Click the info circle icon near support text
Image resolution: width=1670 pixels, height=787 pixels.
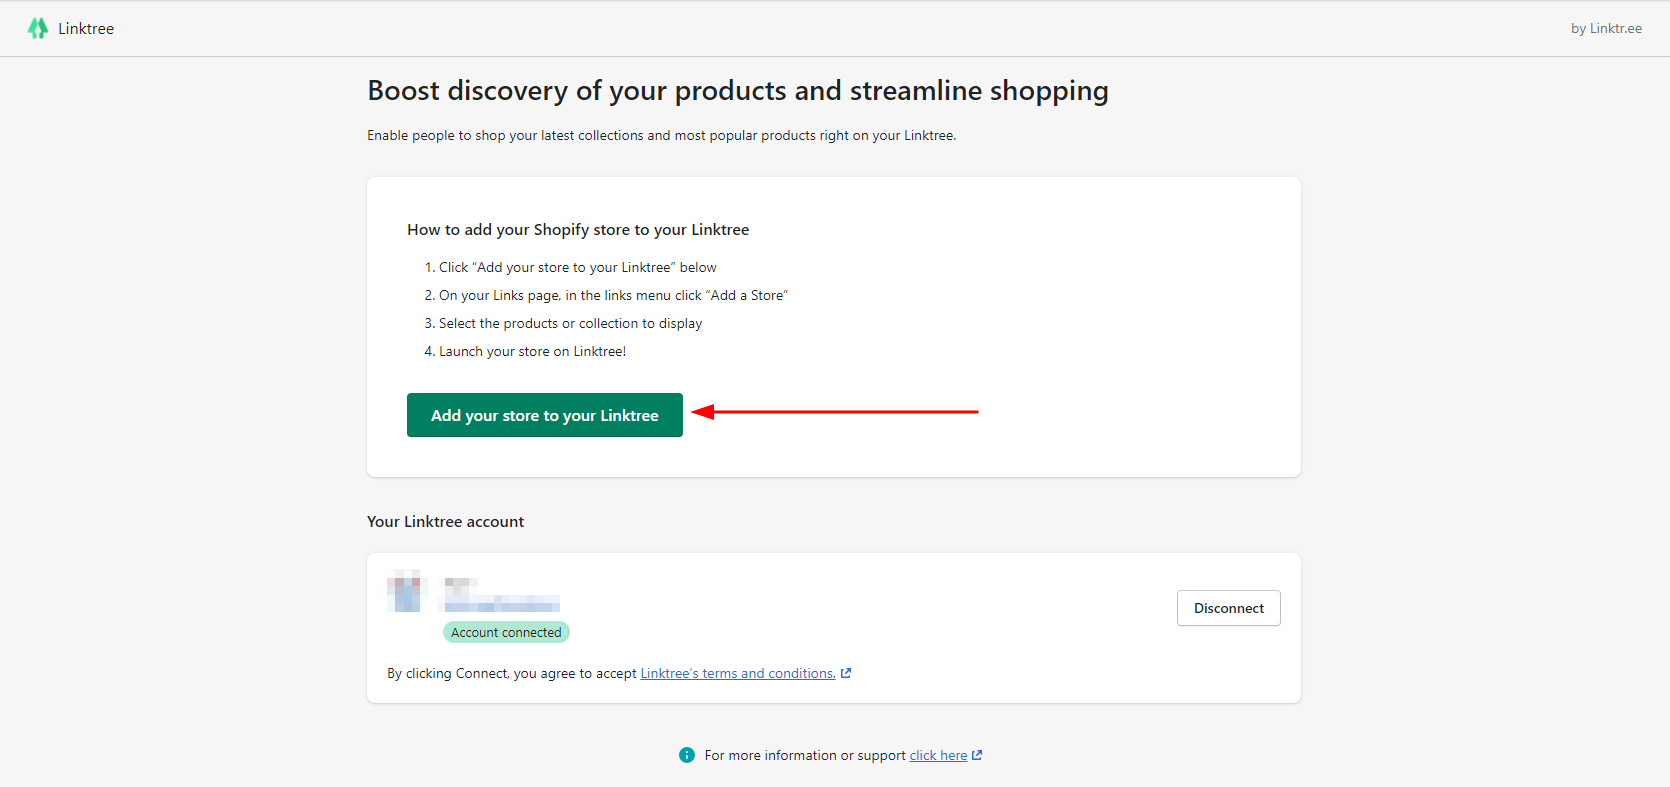point(687,755)
